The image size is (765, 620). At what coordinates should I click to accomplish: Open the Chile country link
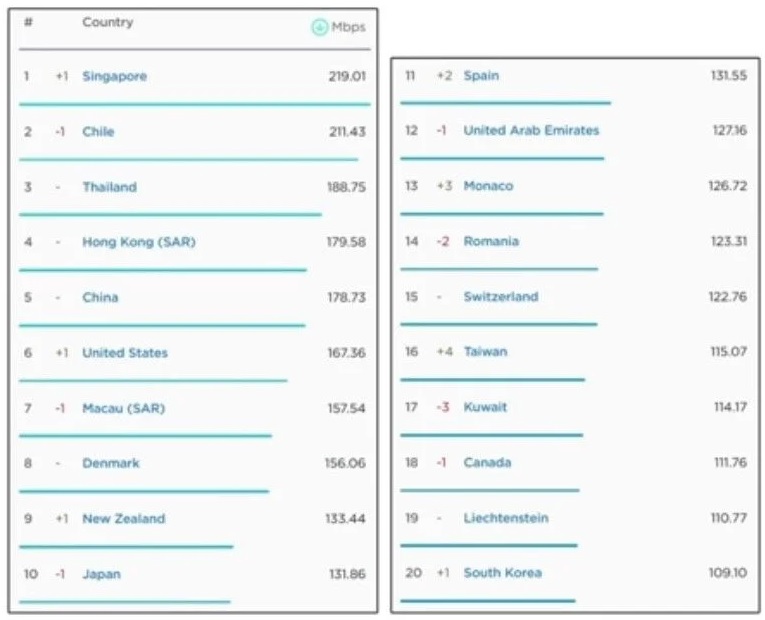point(98,132)
